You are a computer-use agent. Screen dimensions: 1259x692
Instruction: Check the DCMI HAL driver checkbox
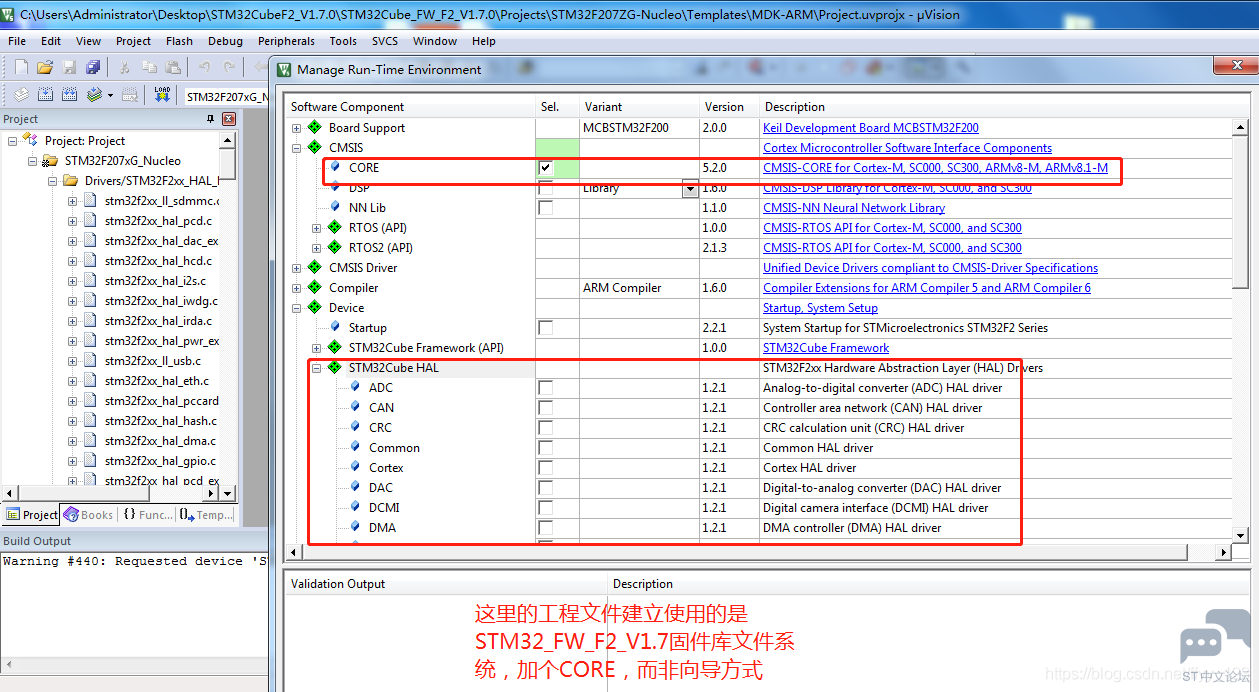click(x=545, y=508)
